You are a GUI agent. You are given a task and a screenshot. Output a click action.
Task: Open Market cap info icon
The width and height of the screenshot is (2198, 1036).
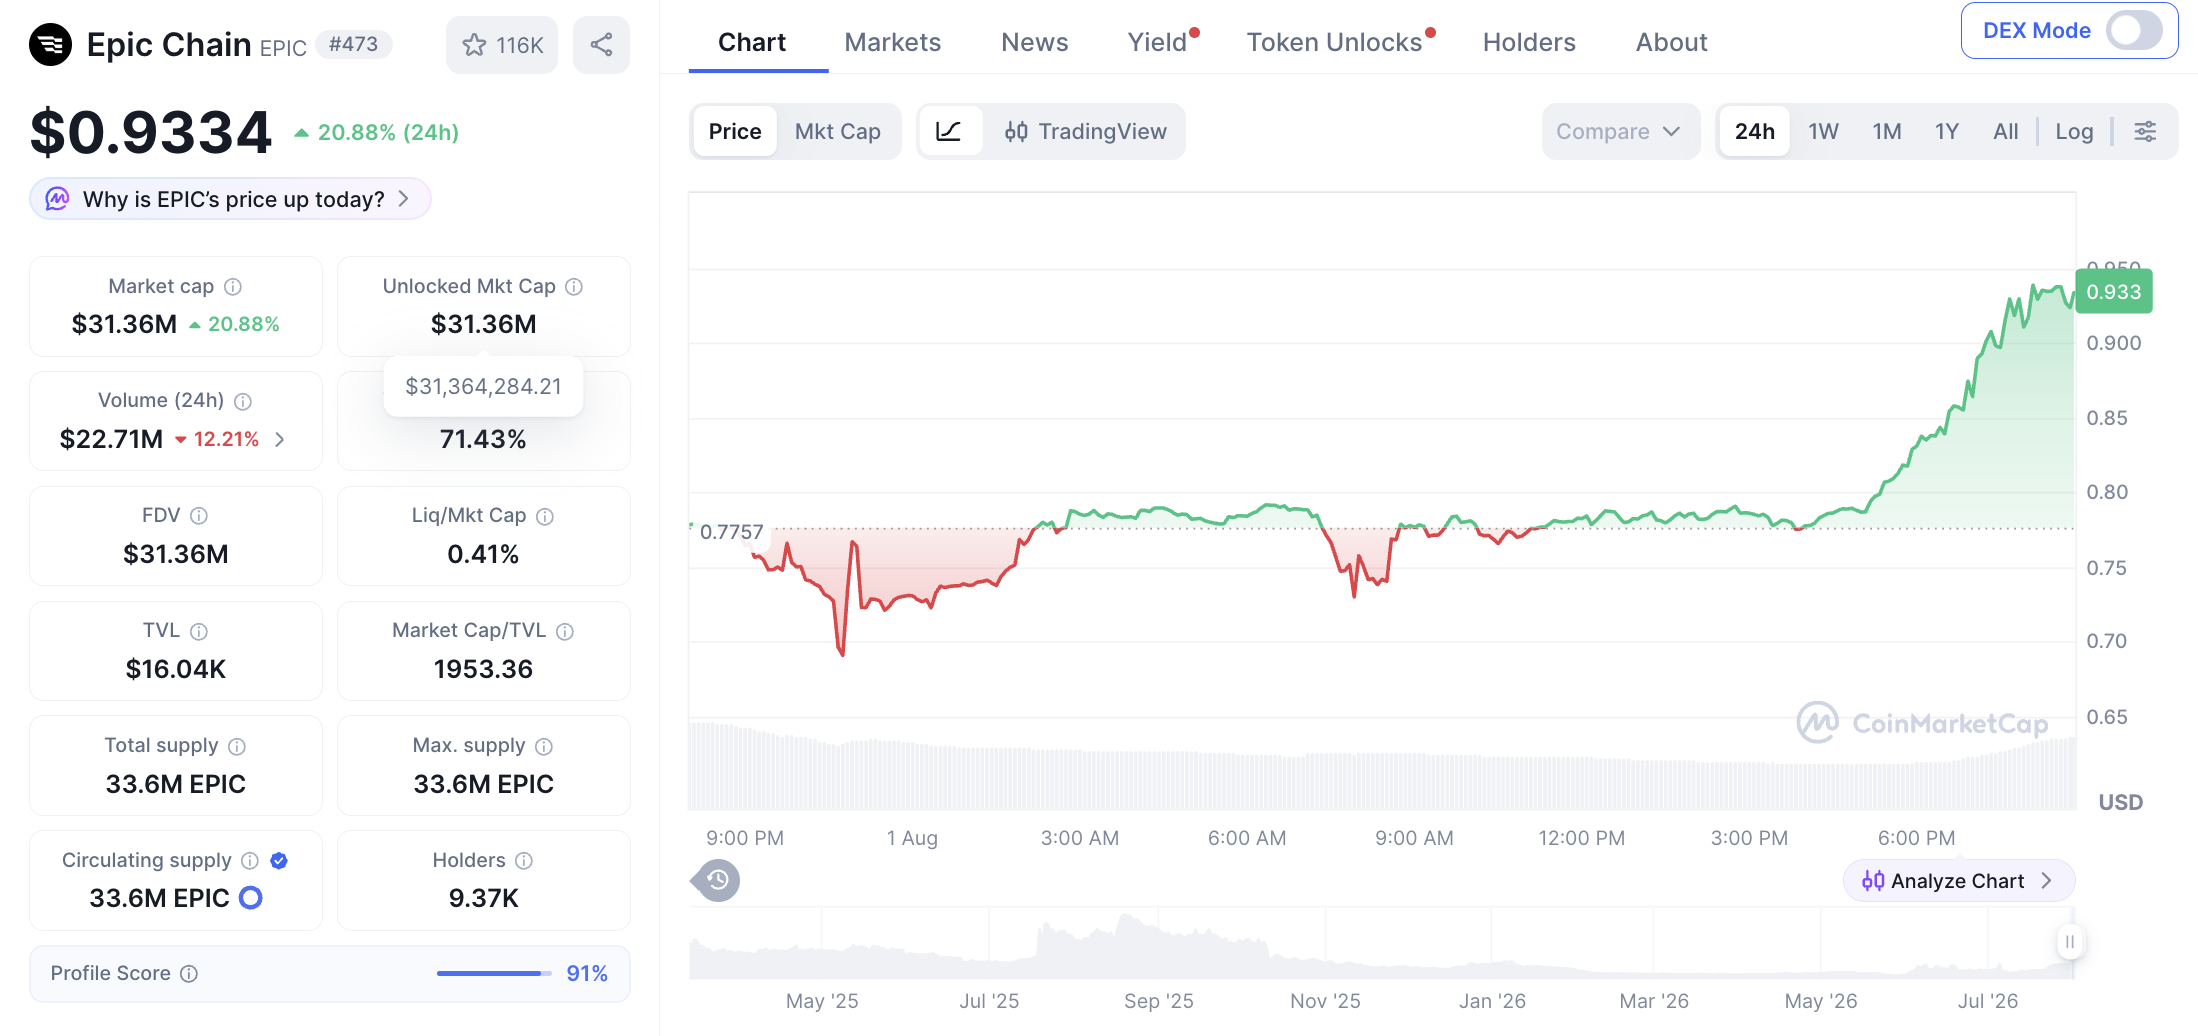point(233,287)
